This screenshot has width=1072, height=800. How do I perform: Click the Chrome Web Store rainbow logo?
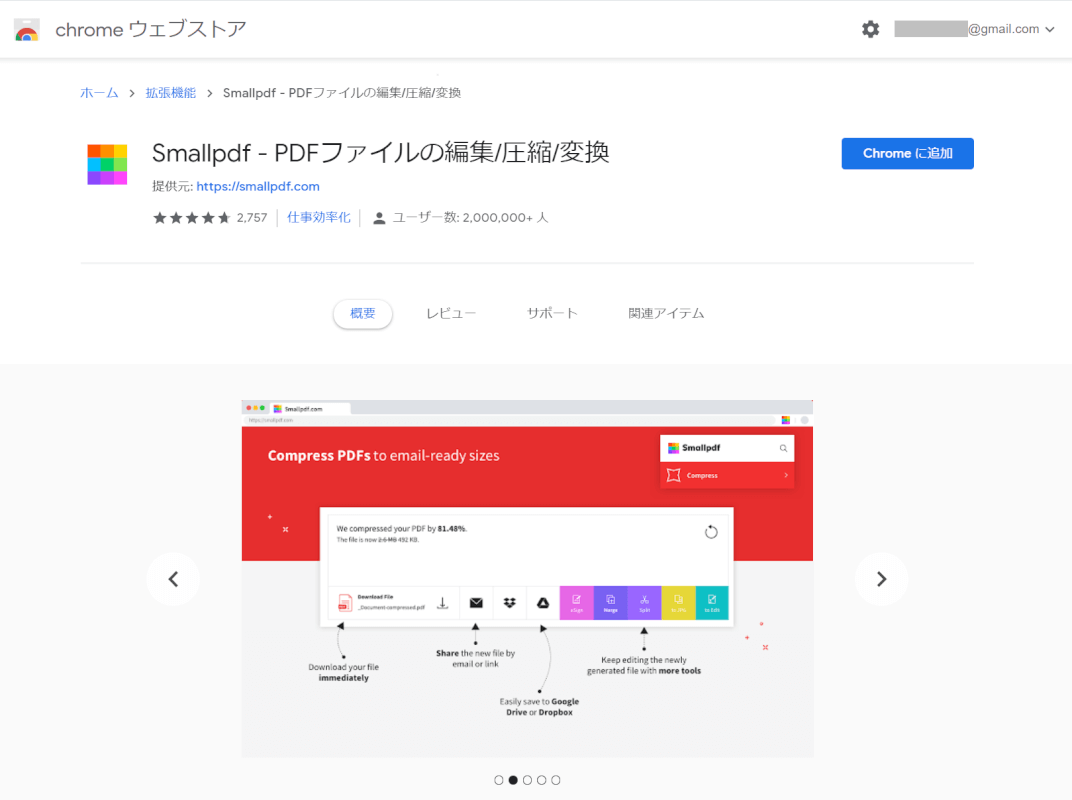coord(27,30)
